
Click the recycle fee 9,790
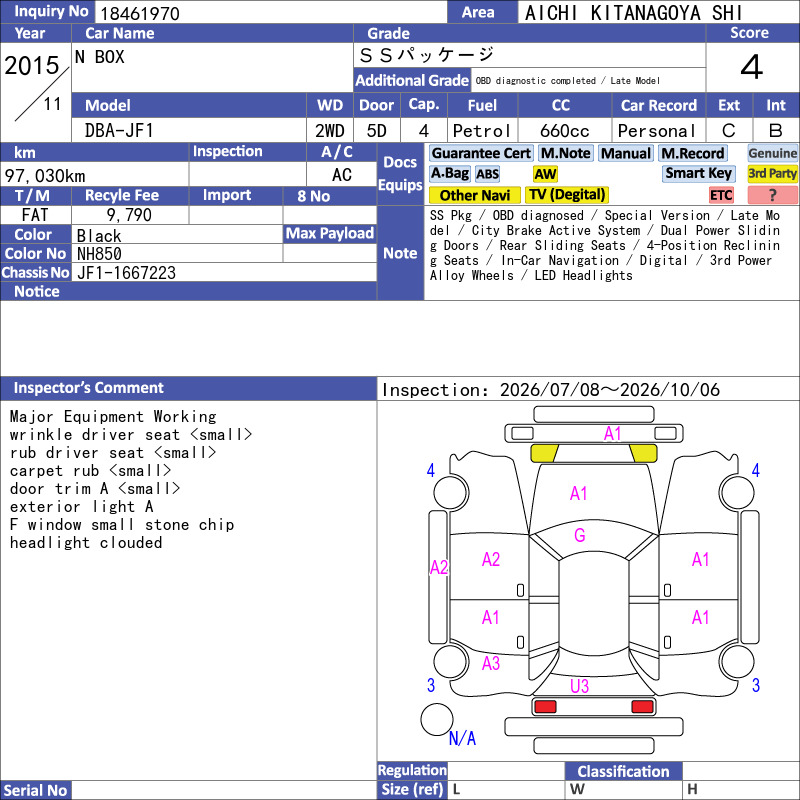[129, 215]
